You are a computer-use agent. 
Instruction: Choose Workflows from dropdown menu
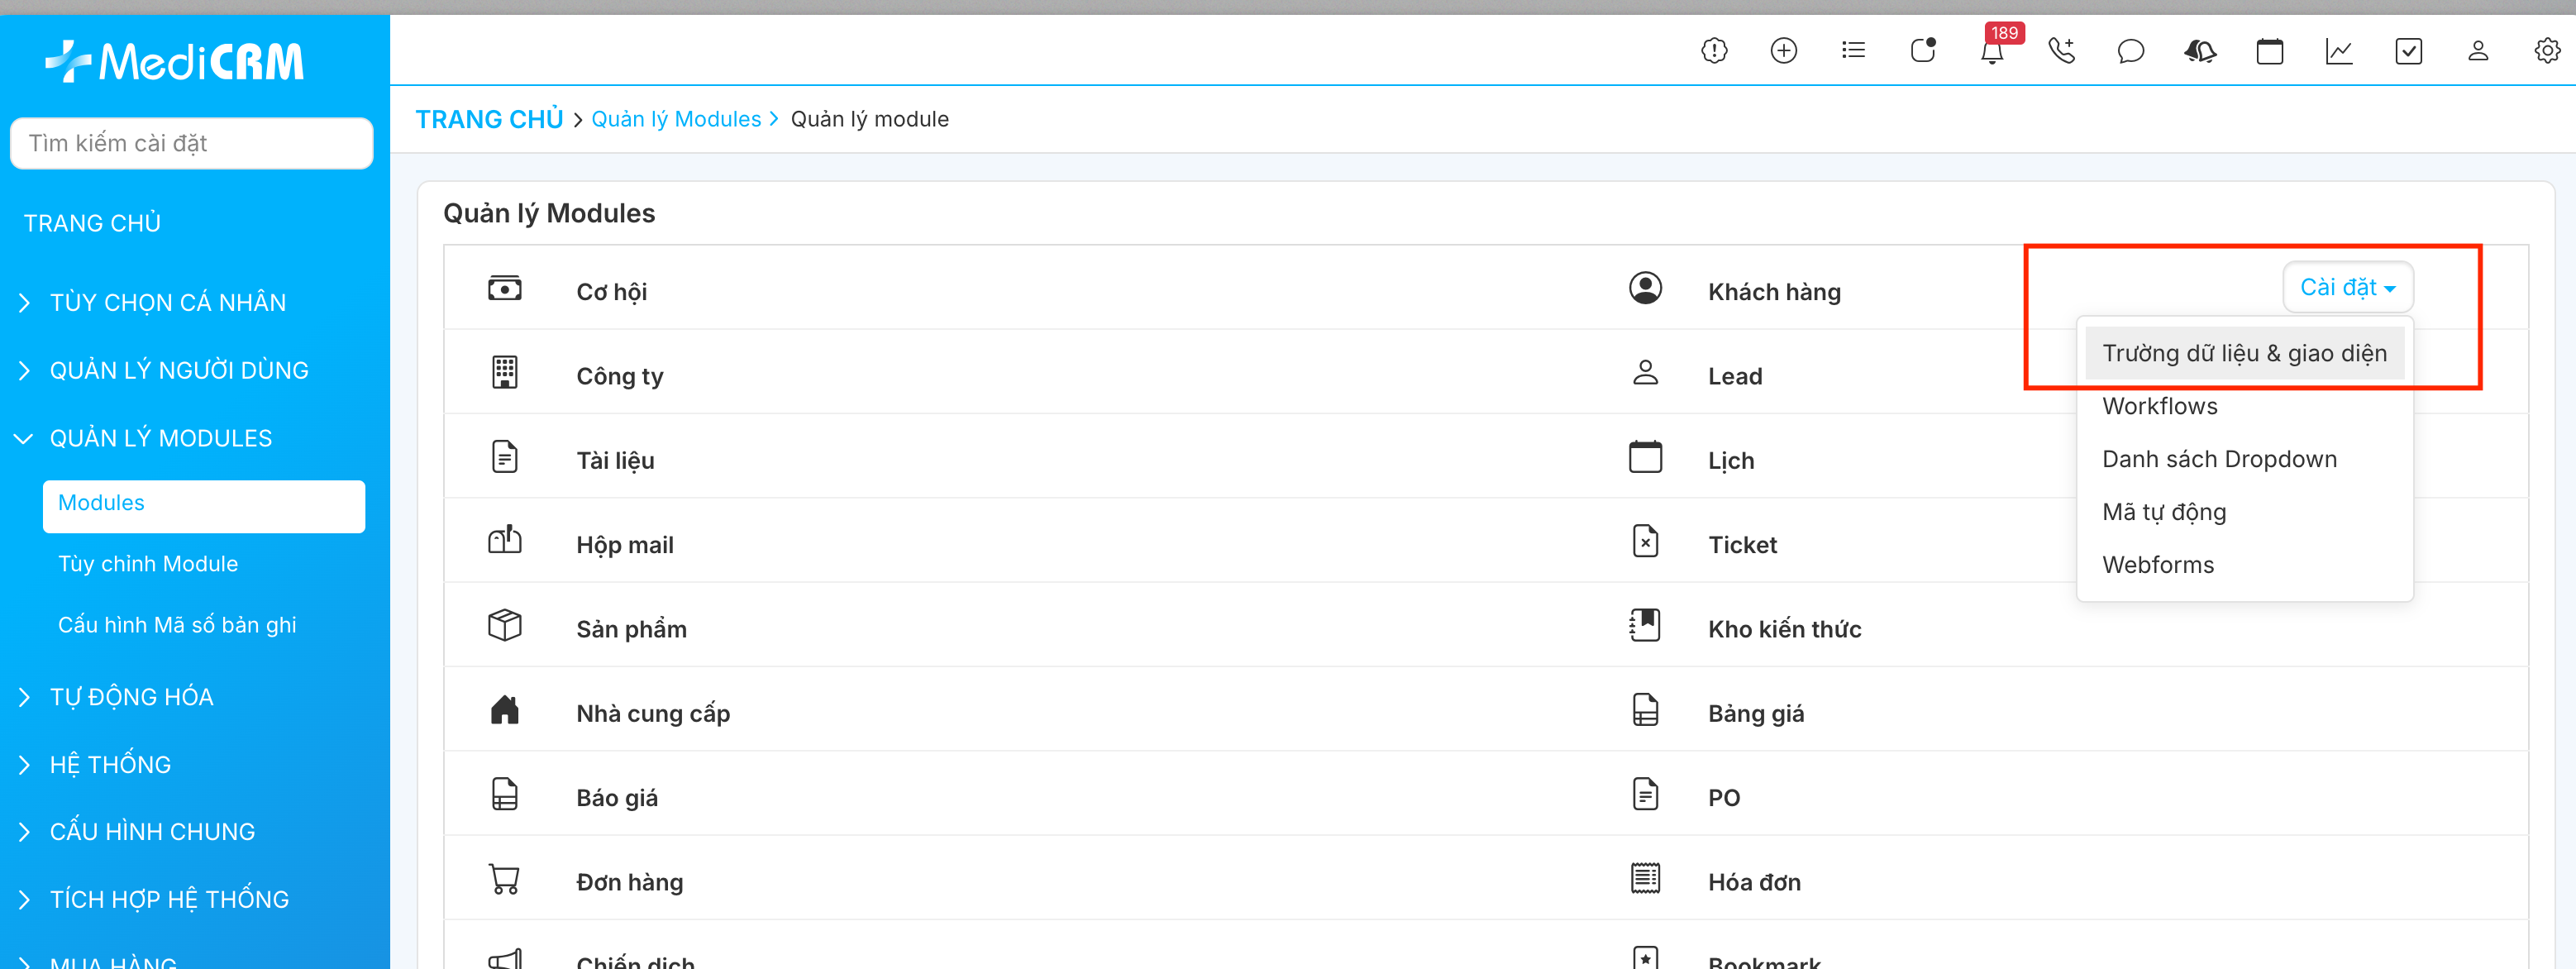2159,406
